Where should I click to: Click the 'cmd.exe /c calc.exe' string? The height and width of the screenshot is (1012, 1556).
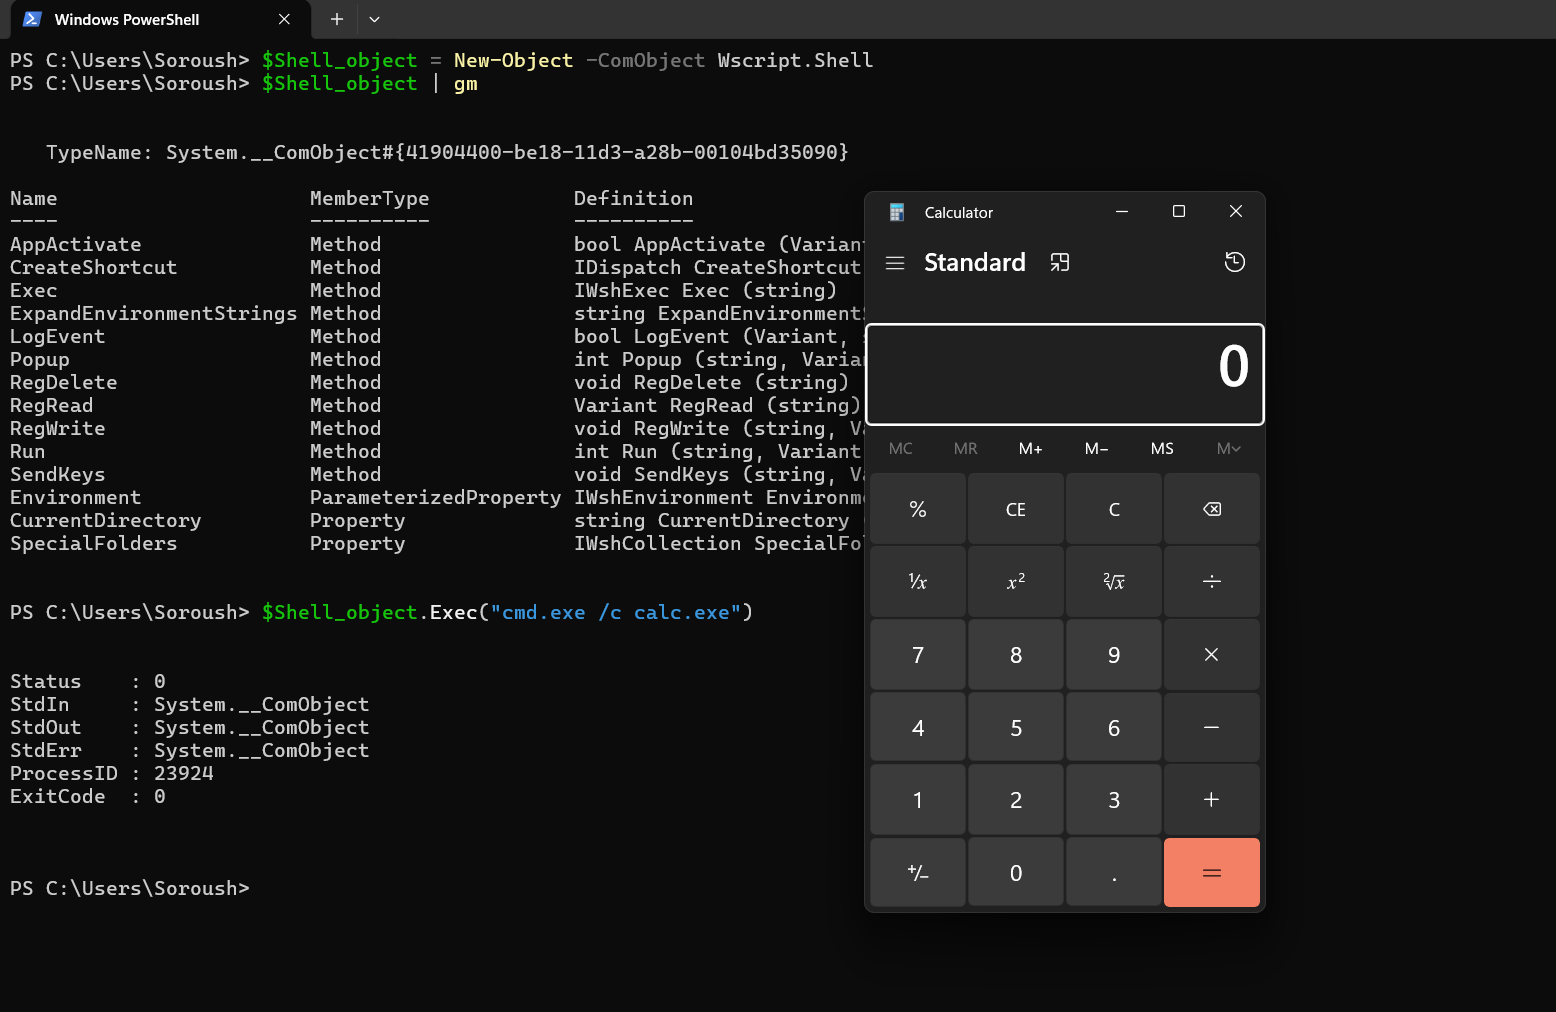pyautogui.click(x=616, y=613)
